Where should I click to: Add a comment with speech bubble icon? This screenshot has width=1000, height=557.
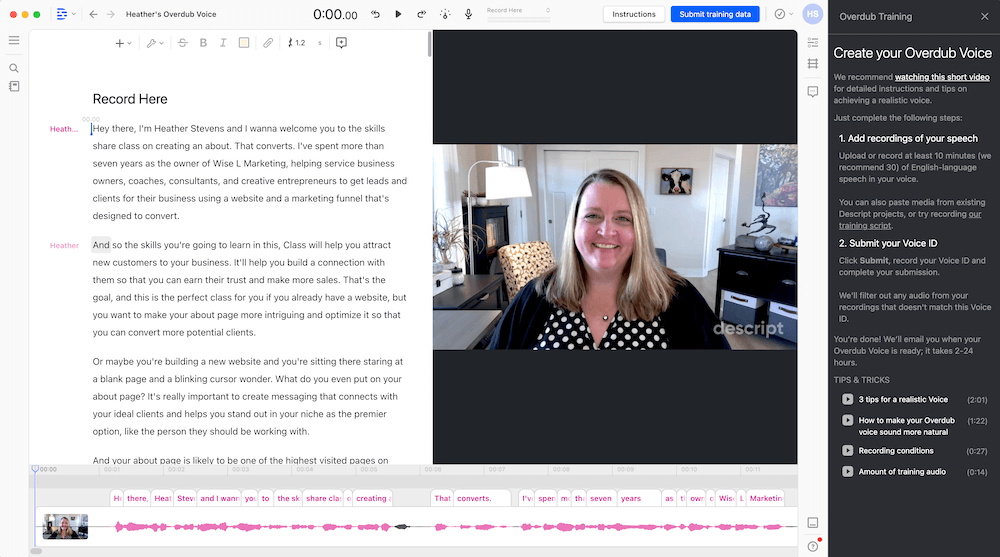pos(341,43)
